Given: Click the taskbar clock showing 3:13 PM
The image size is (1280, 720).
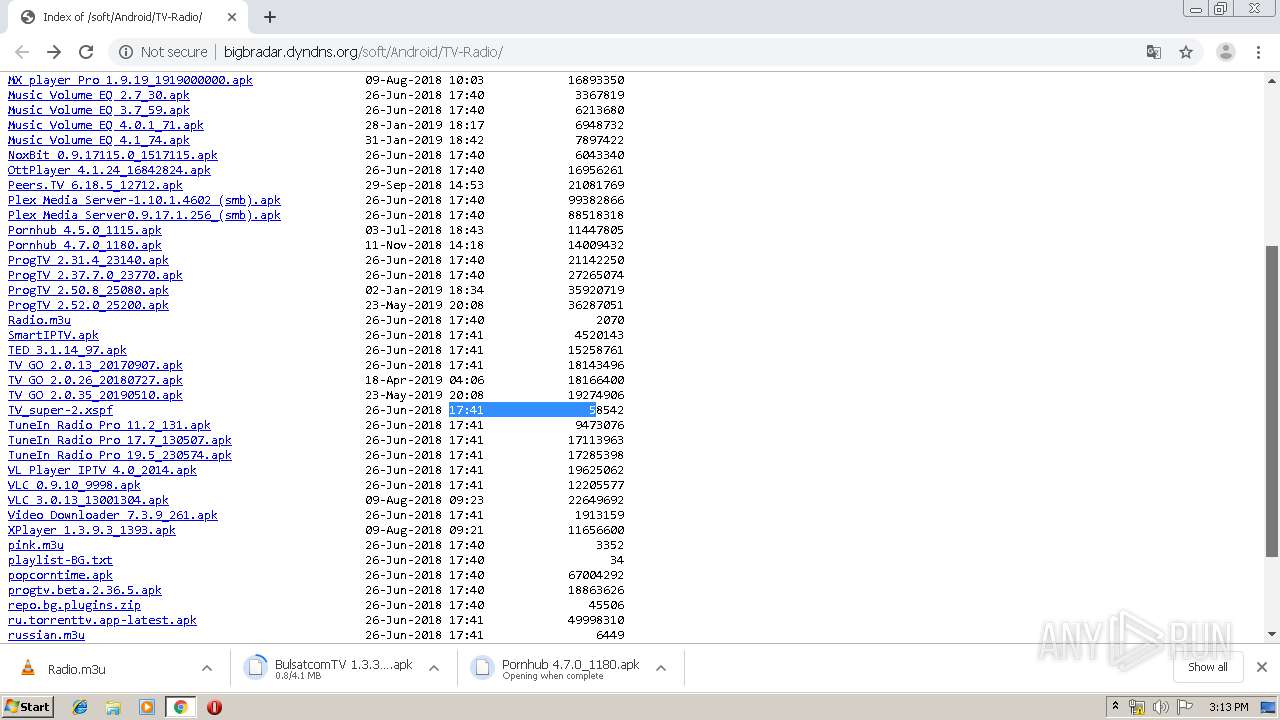Looking at the screenshot, I should pyautogui.click(x=1229, y=707).
